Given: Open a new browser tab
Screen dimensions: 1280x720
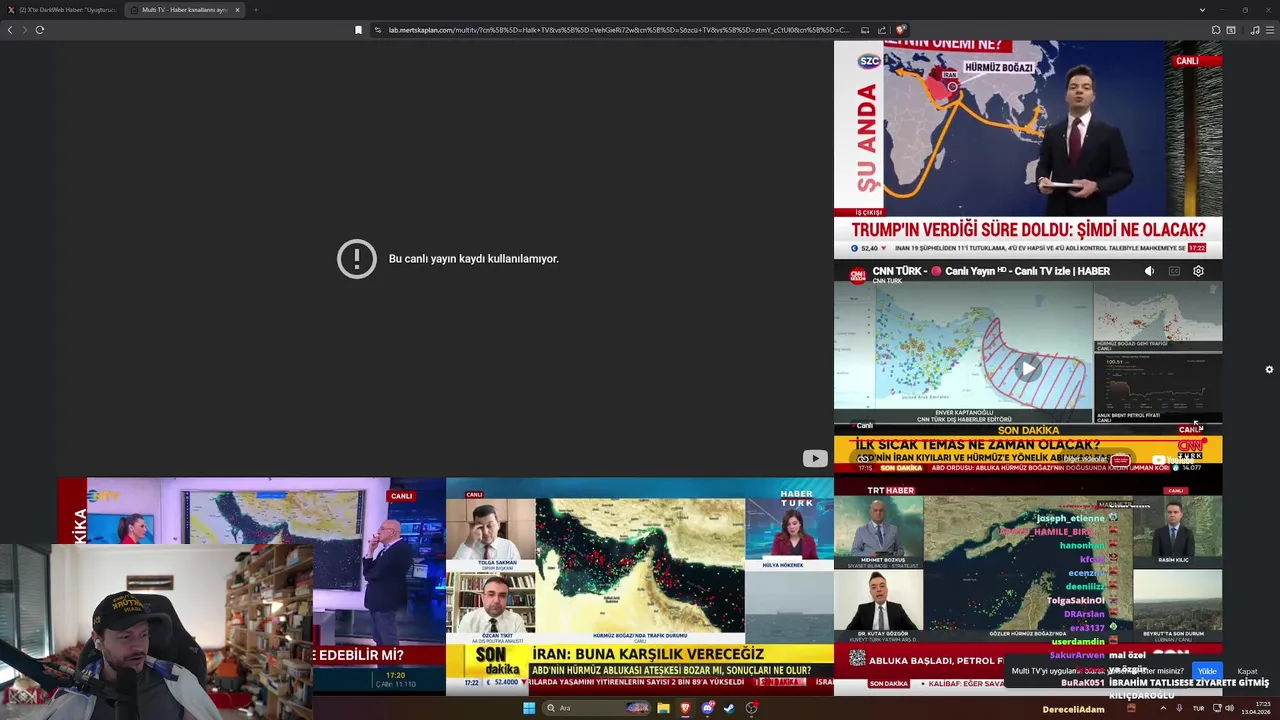Looking at the screenshot, I should click(x=255, y=10).
